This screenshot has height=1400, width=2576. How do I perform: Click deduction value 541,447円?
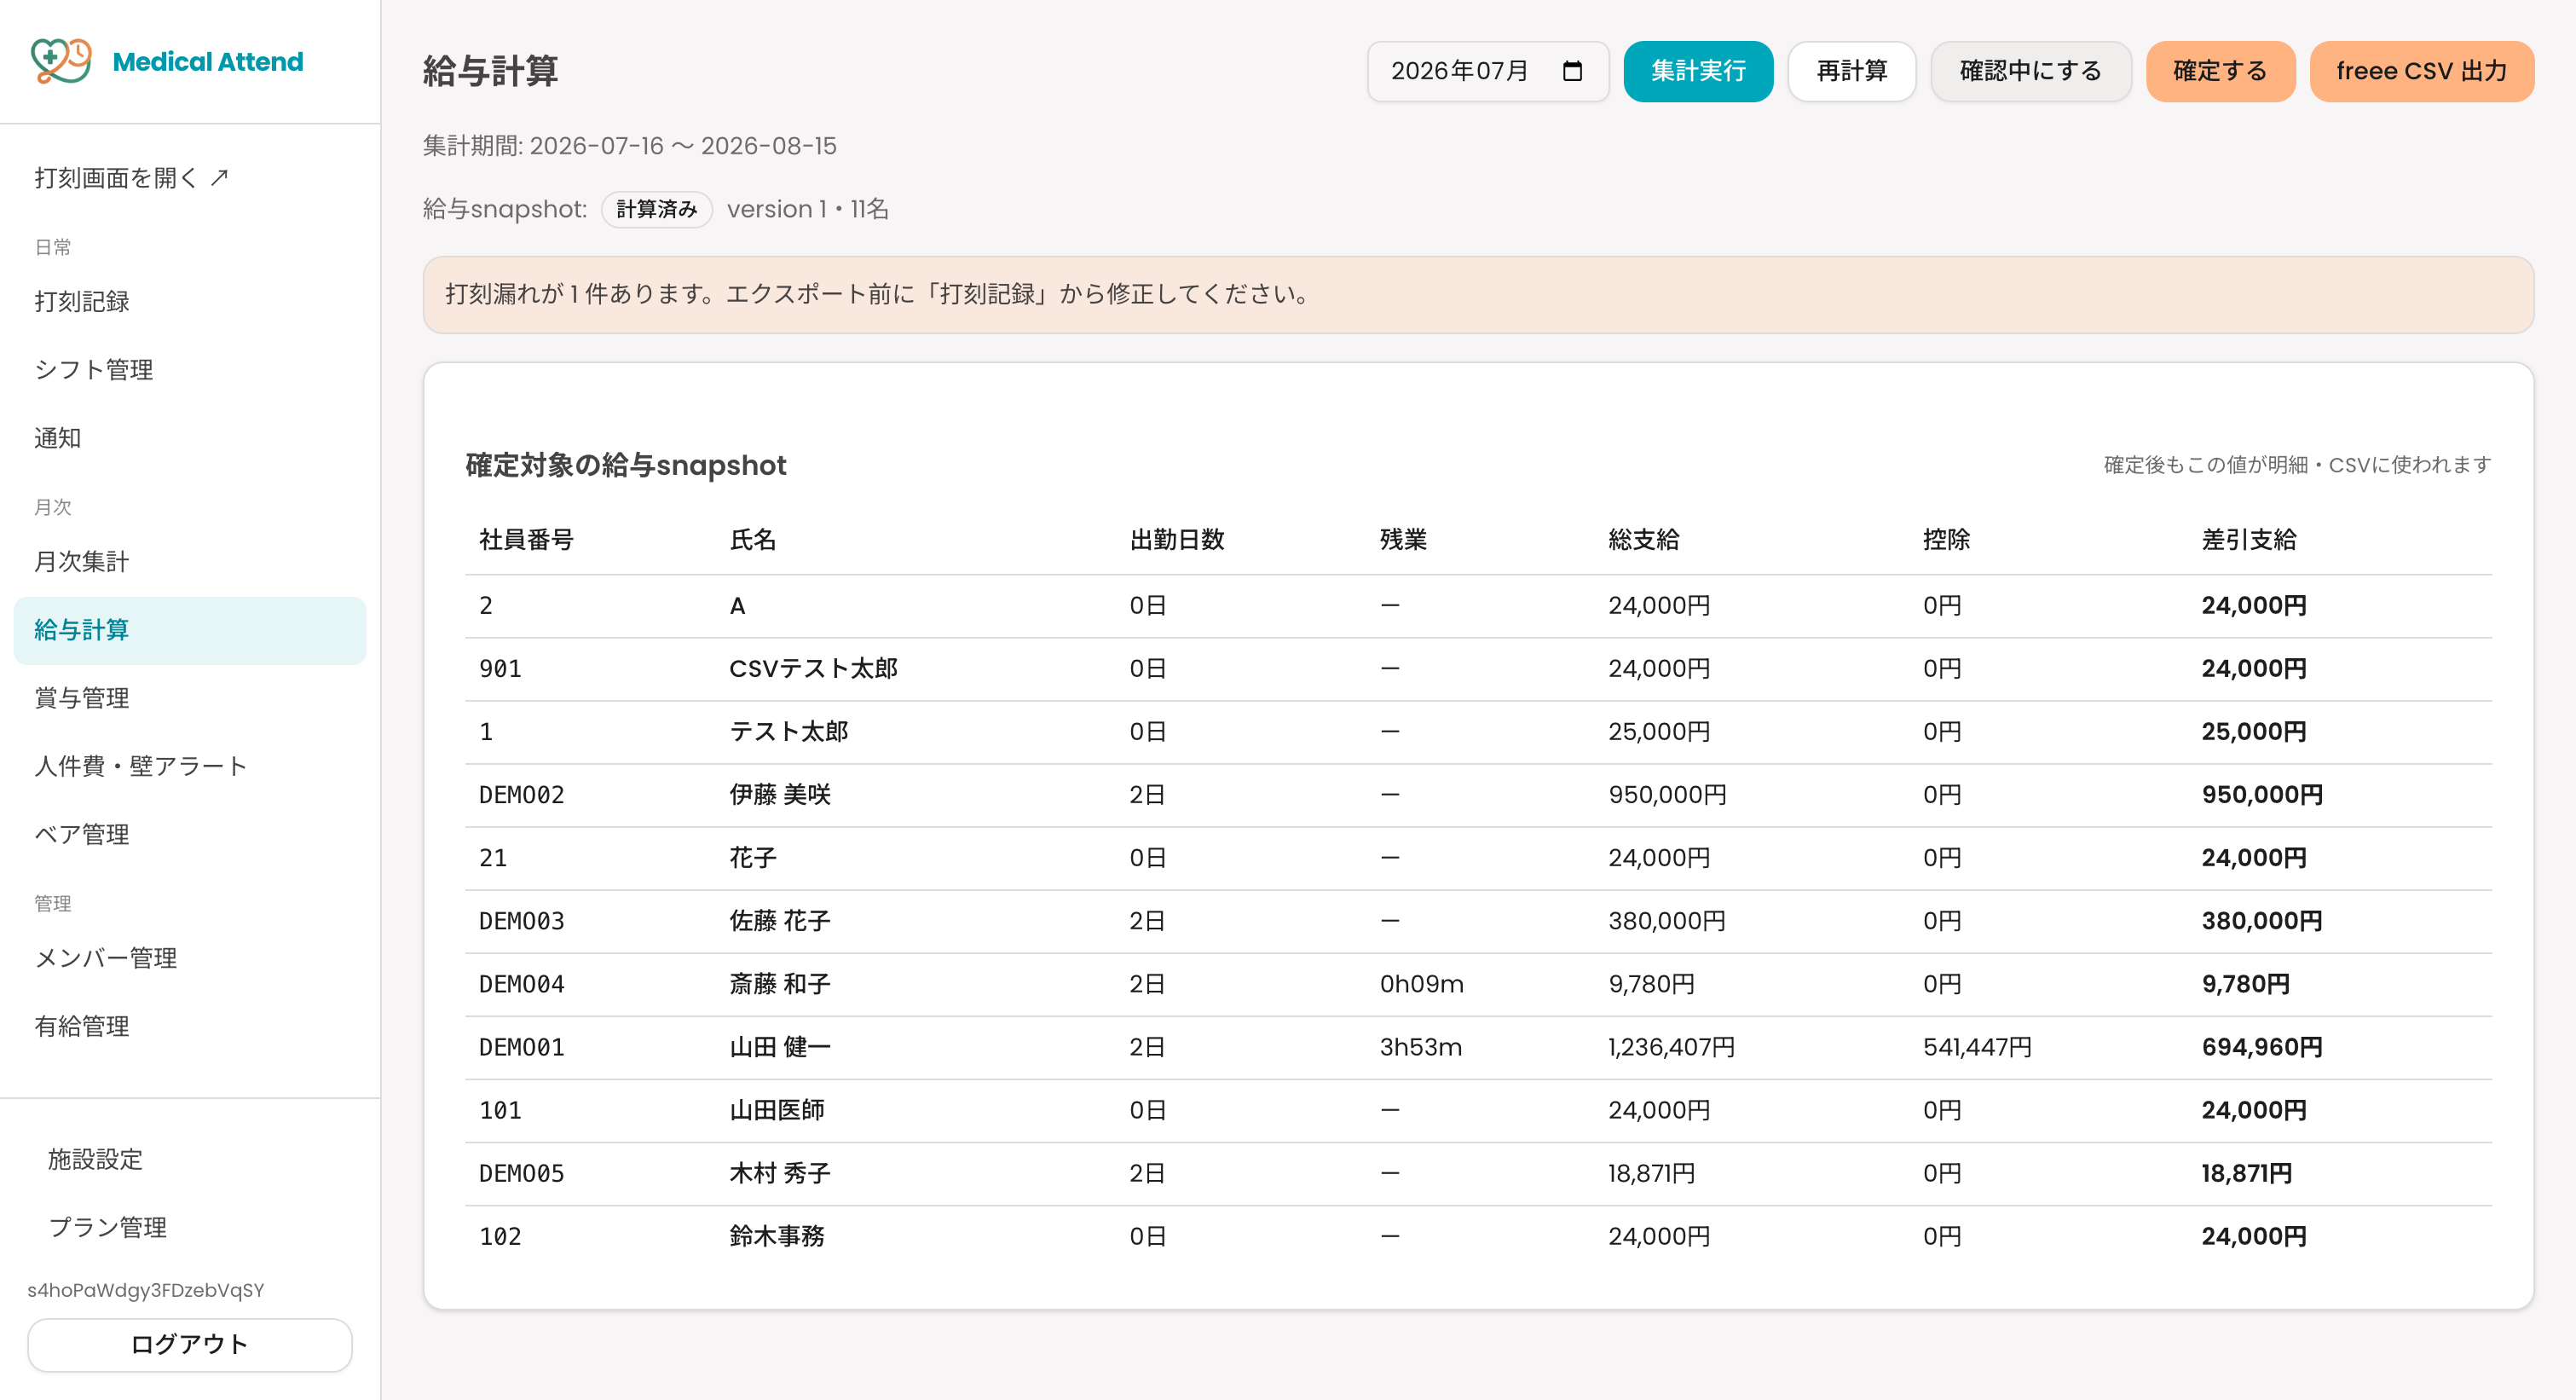point(1977,1047)
